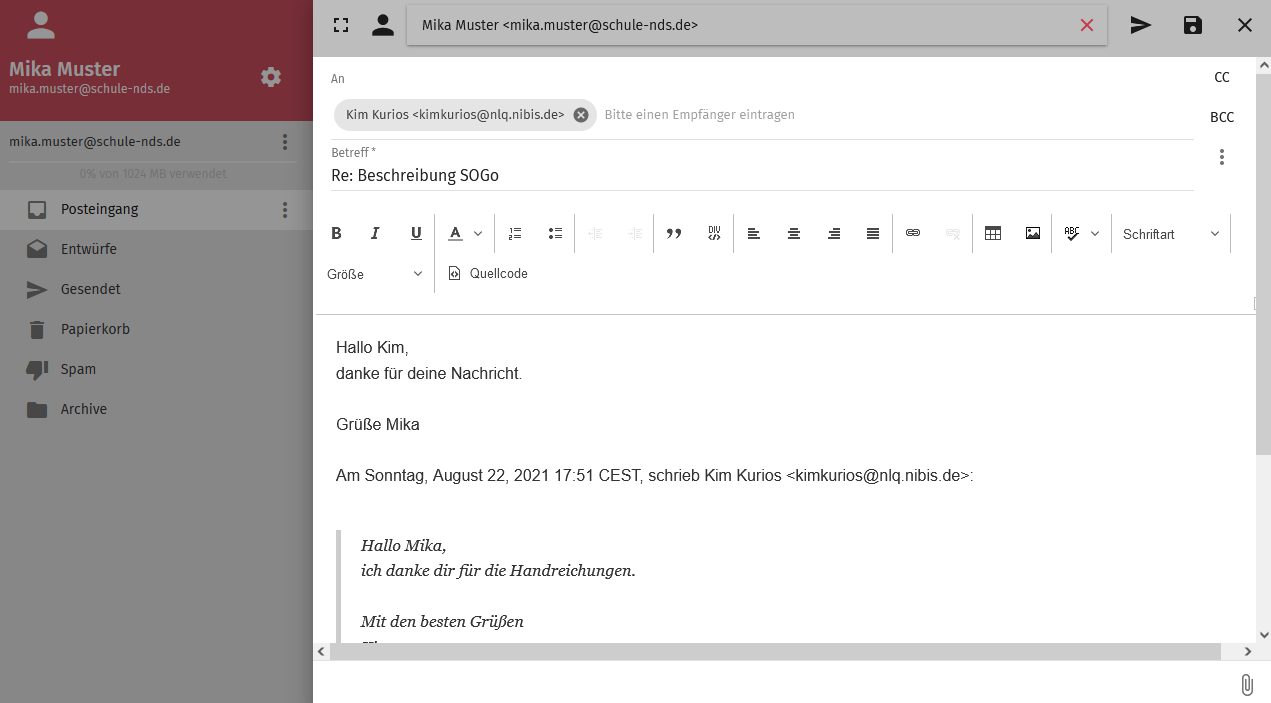Open the Größe font size dropdown
Viewport: 1271px width, 703px height.
(376, 273)
